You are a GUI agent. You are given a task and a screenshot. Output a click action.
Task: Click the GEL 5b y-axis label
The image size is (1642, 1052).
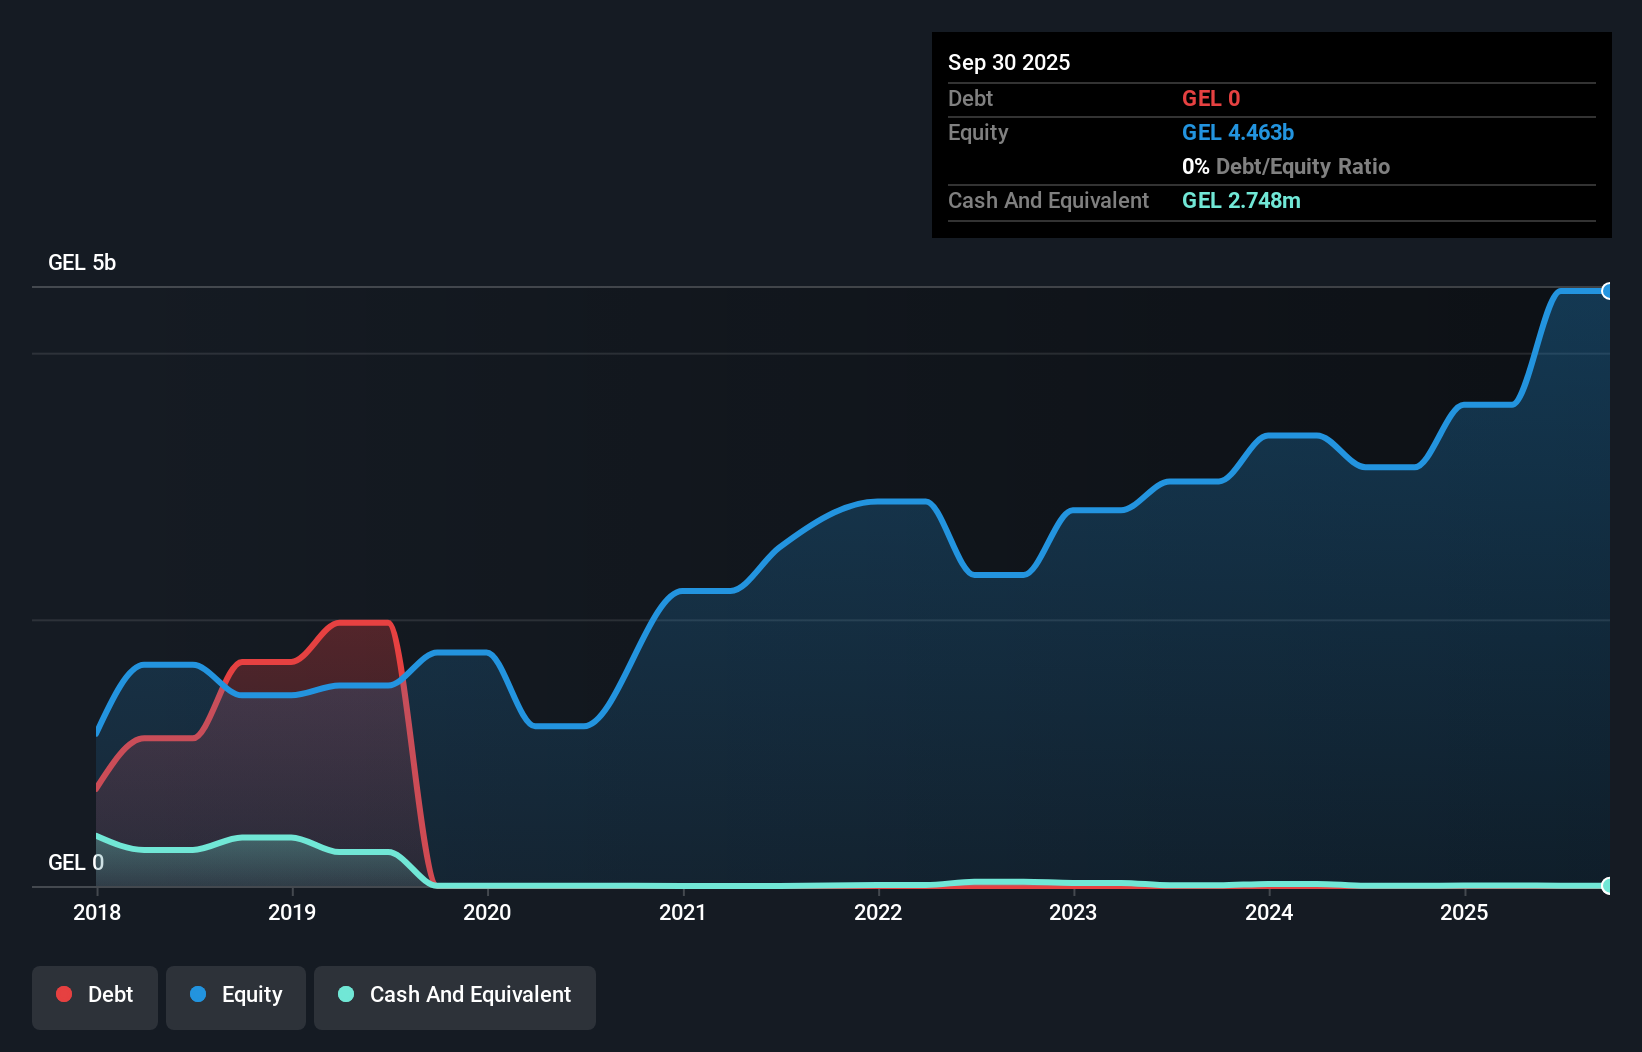82,263
